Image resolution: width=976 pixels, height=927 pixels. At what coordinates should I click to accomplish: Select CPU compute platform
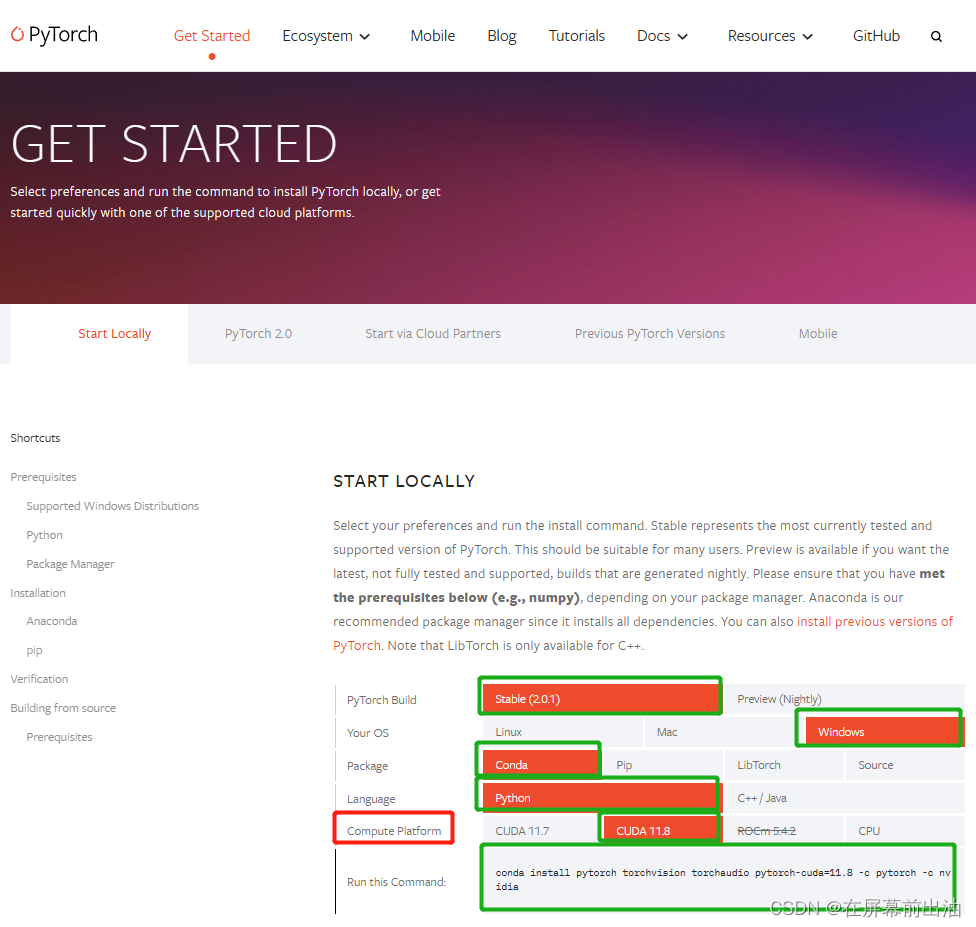(905, 831)
